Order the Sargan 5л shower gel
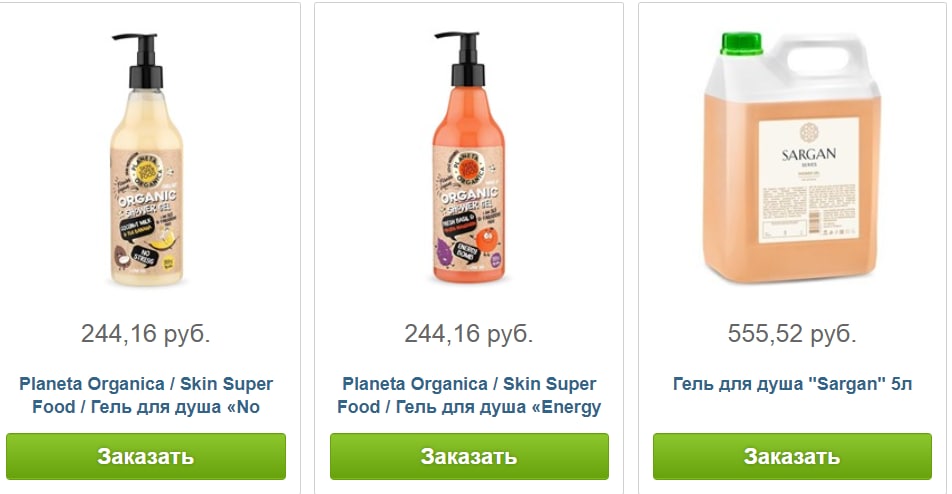The height and width of the screenshot is (494, 952). pos(792,456)
